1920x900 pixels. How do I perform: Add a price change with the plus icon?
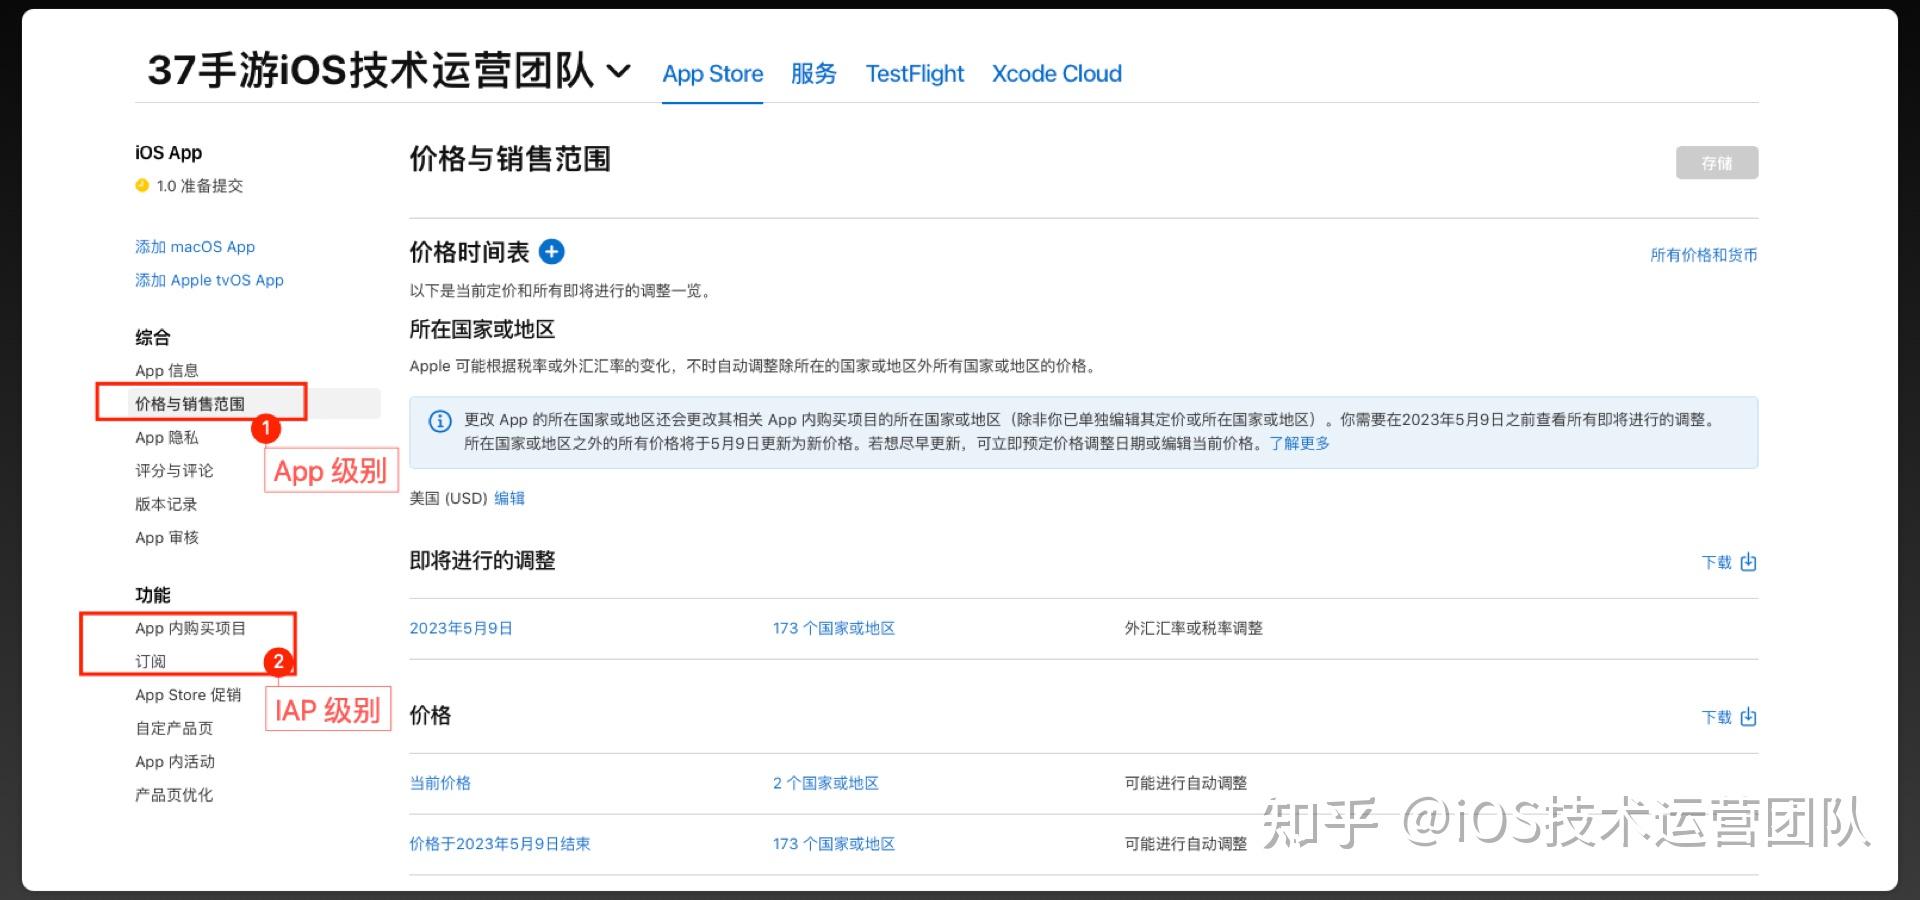point(551,252)
